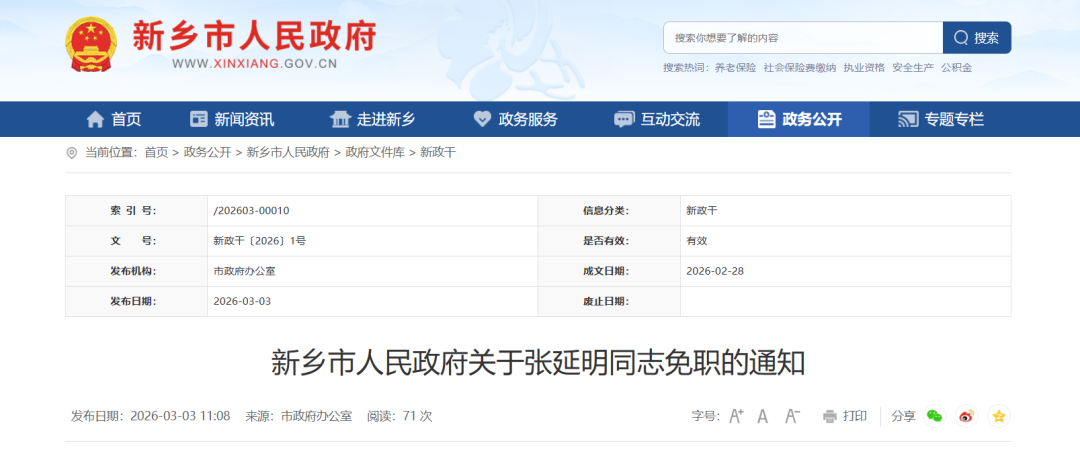Click hot search term 养老保险
Screen dimensions: 1080x472
click(x=735, y=68)
